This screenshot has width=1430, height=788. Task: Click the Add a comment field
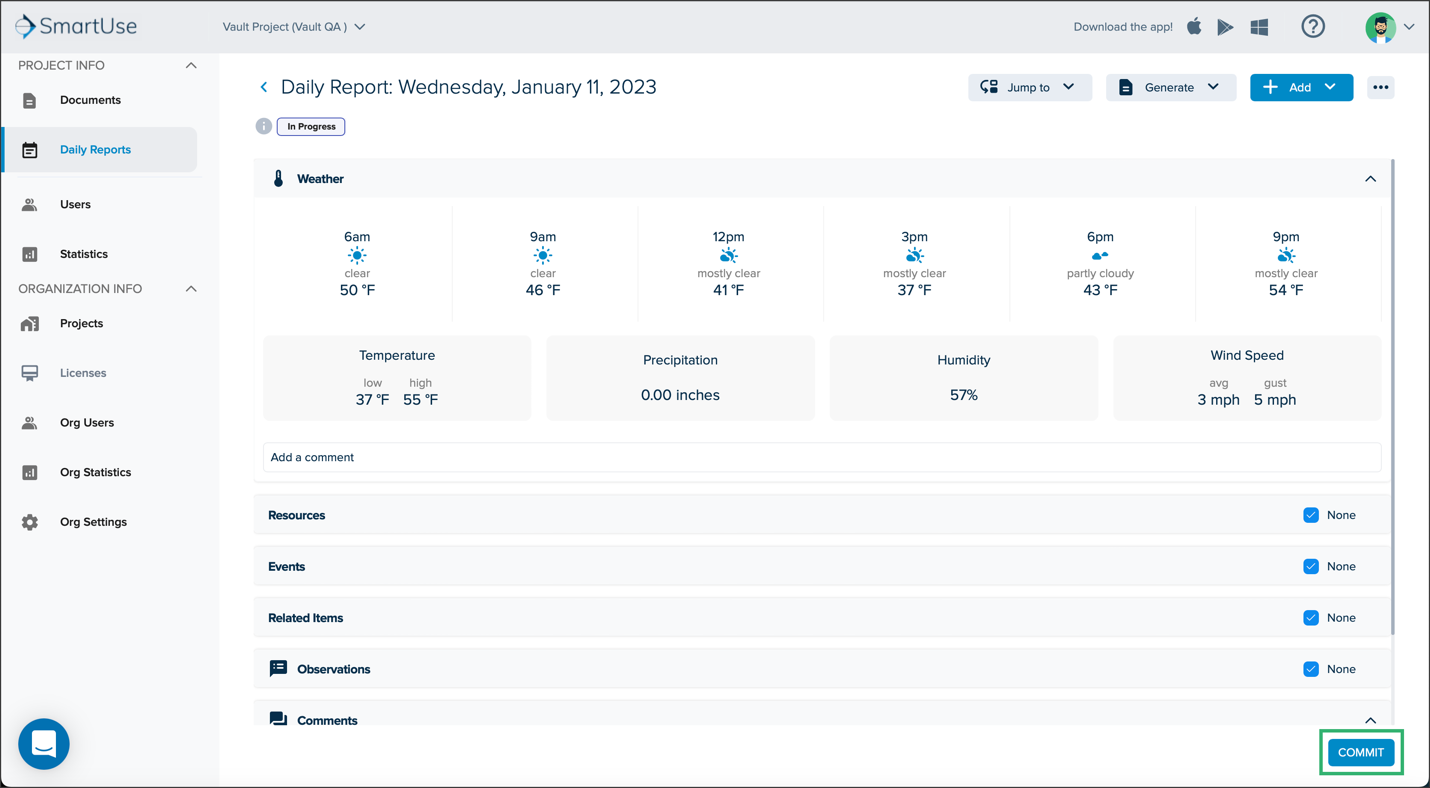pos(822,457)
